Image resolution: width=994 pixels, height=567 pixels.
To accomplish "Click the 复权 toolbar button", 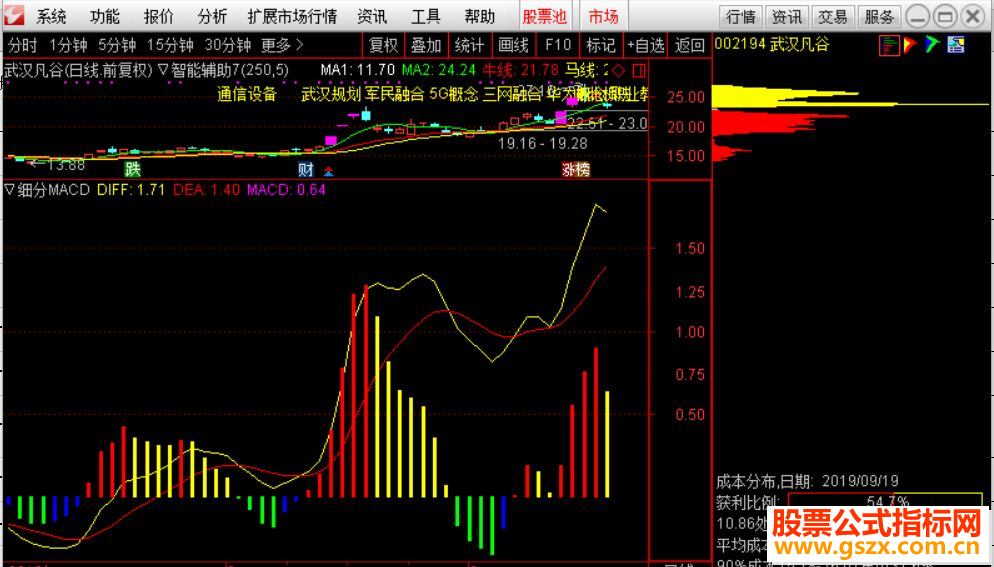I will [x=384, y=46].
